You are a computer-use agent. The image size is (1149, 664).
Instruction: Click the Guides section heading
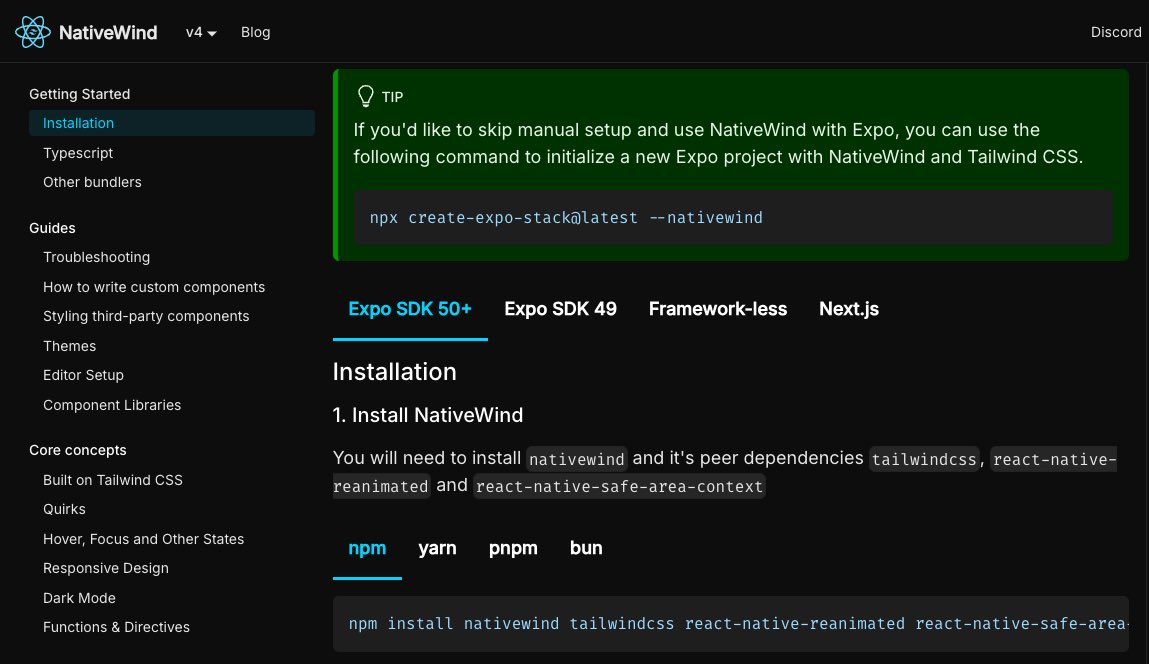pos(52,228)
